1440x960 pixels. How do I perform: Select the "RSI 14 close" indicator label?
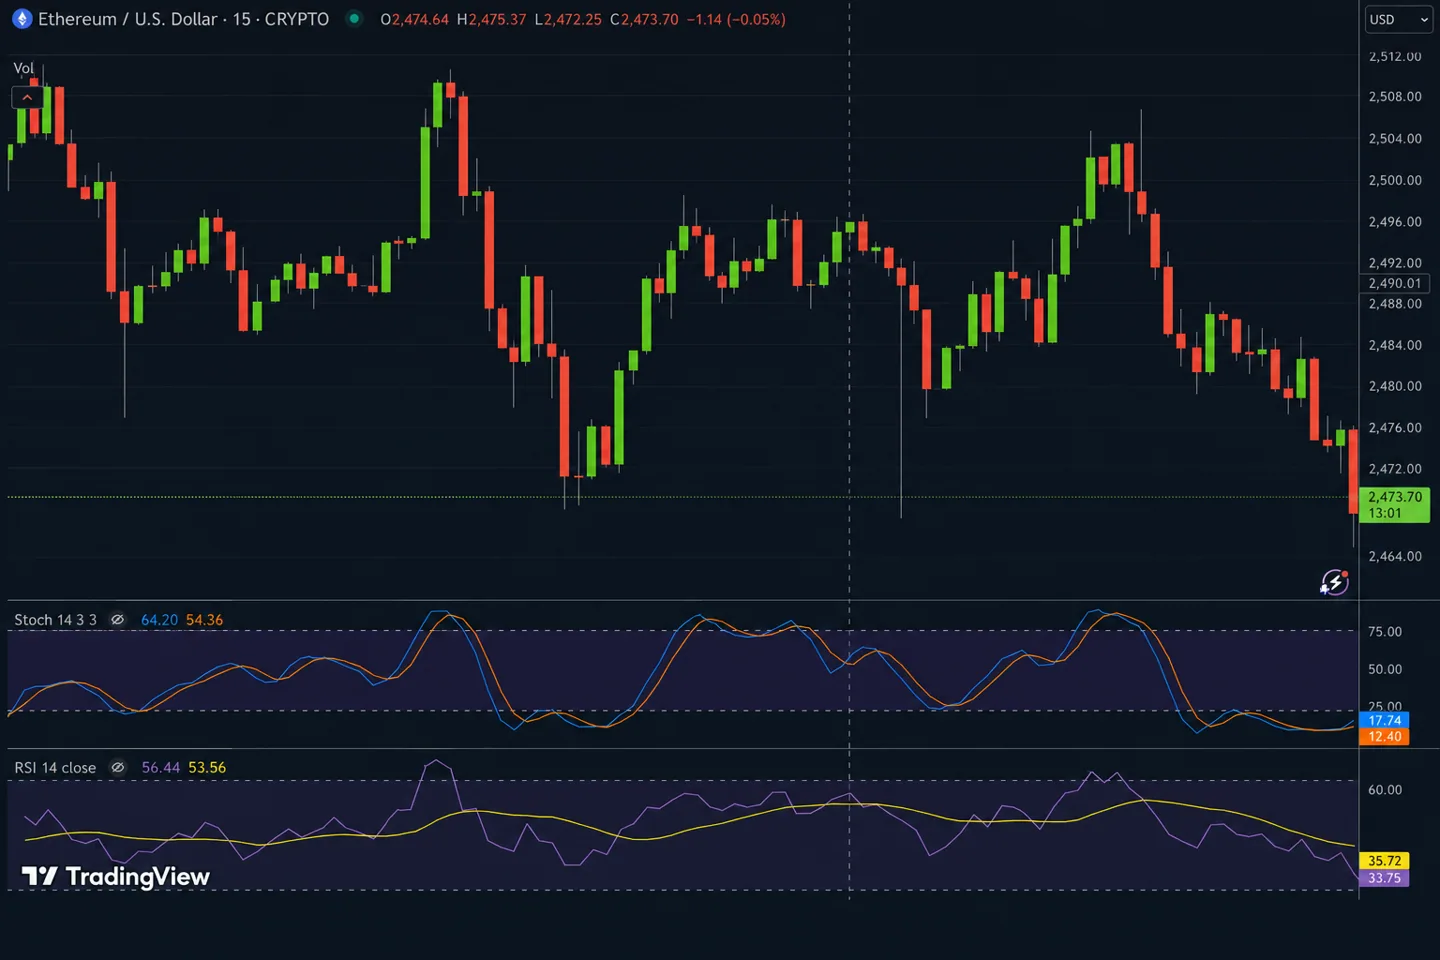55,768
